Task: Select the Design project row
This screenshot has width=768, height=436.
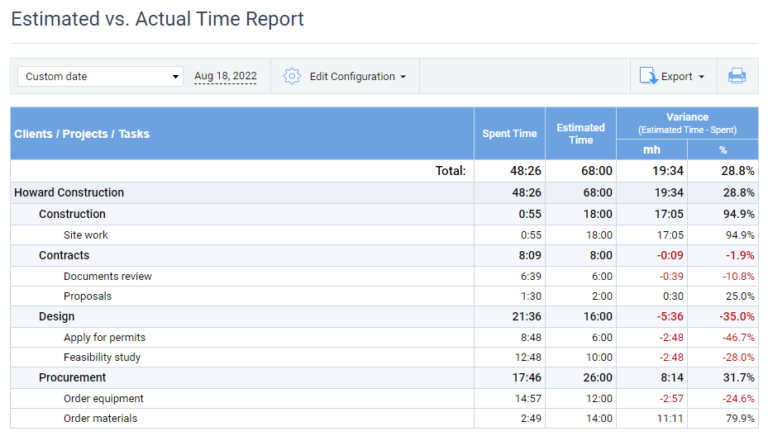Action: [57, 316]
